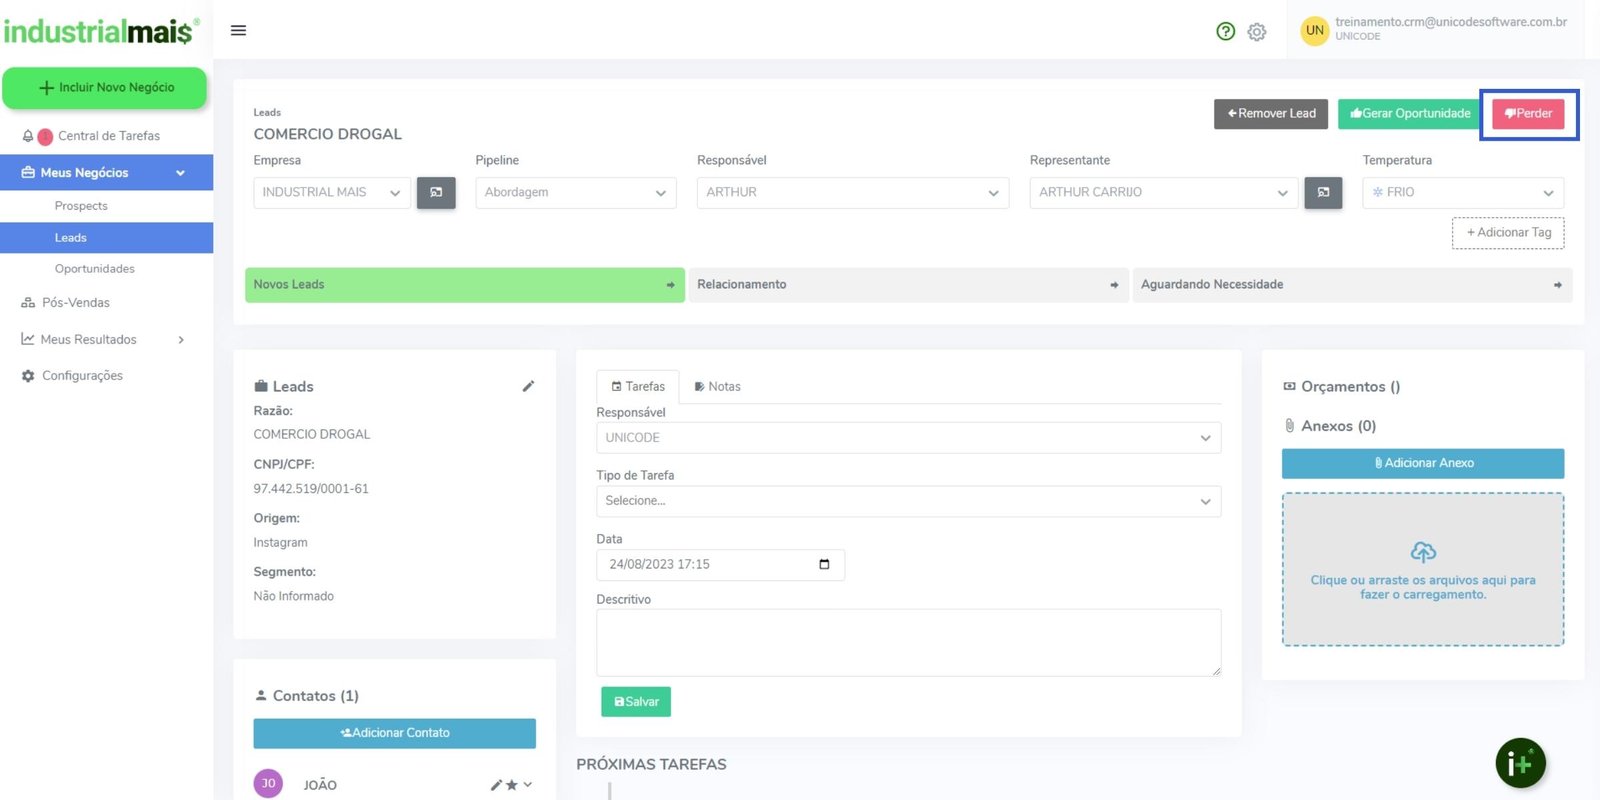The height and width of the screenshot is (800, 1600).
Task: Open Oportunidades in the sidebar
Action: 94,269
